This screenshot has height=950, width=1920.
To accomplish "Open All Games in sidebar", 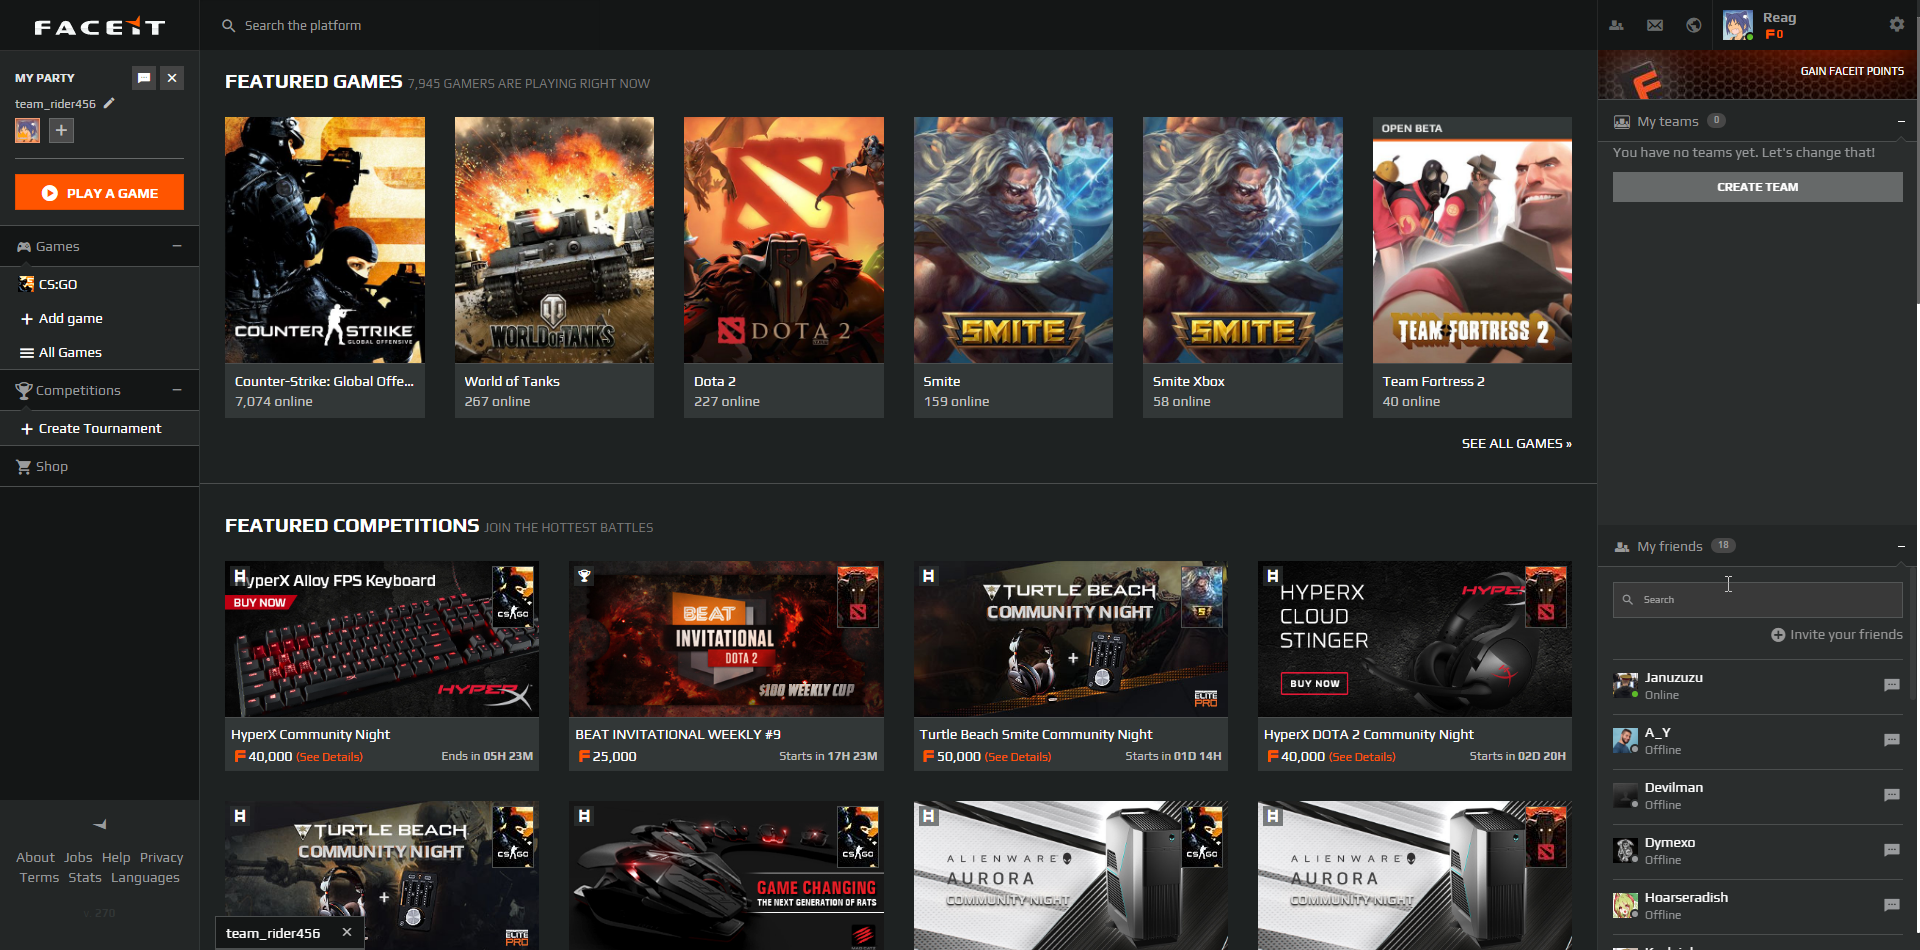I will 61,352.
